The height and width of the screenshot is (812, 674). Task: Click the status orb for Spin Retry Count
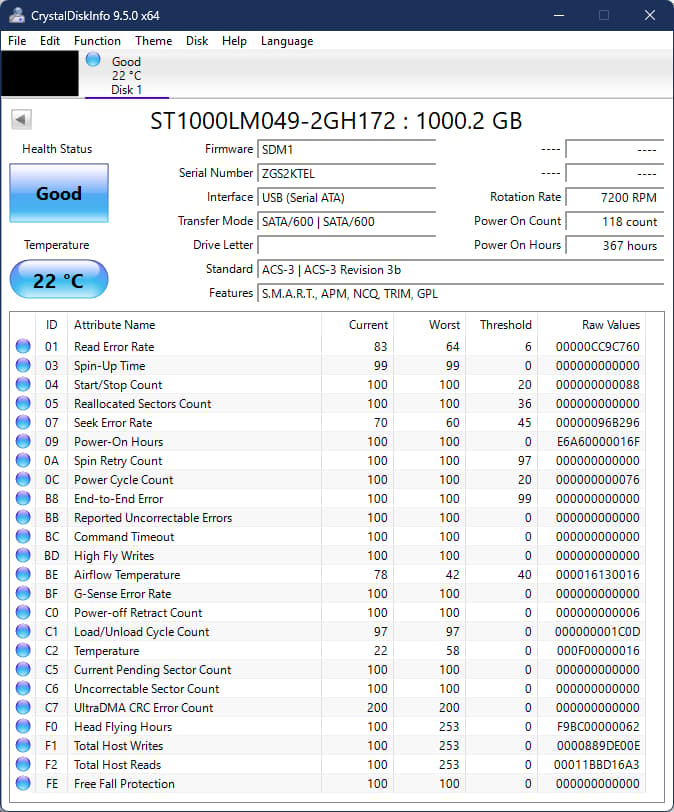23,460
